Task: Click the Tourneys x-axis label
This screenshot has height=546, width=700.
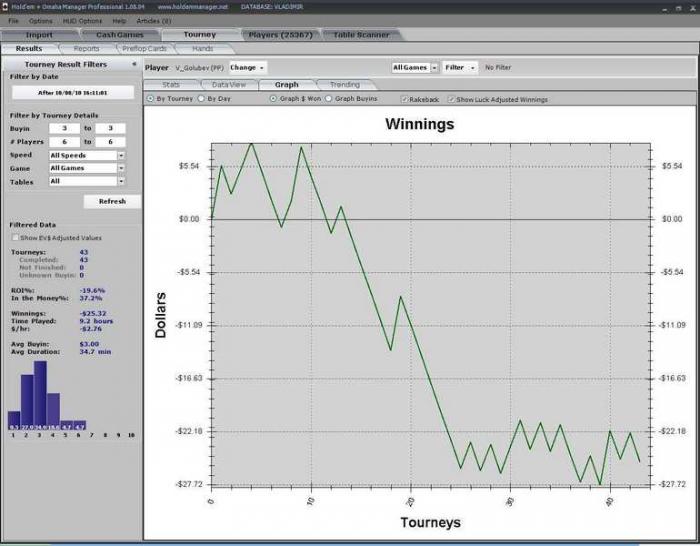Action: click(430, 522)
